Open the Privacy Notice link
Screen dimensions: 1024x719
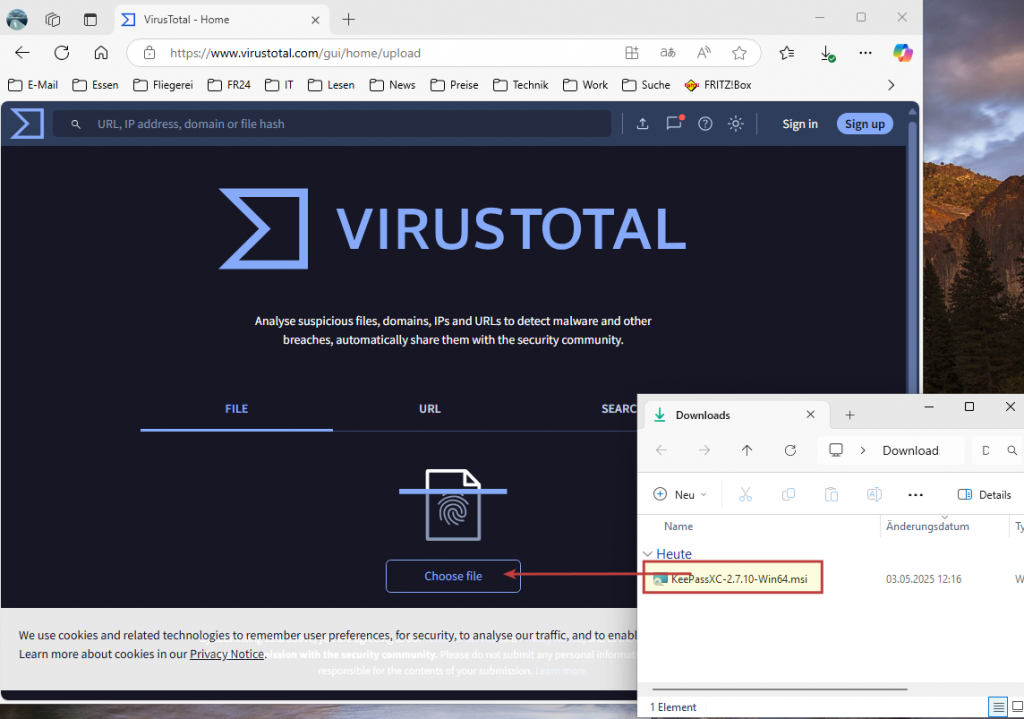pyautogui.click(x=227, y=654)
